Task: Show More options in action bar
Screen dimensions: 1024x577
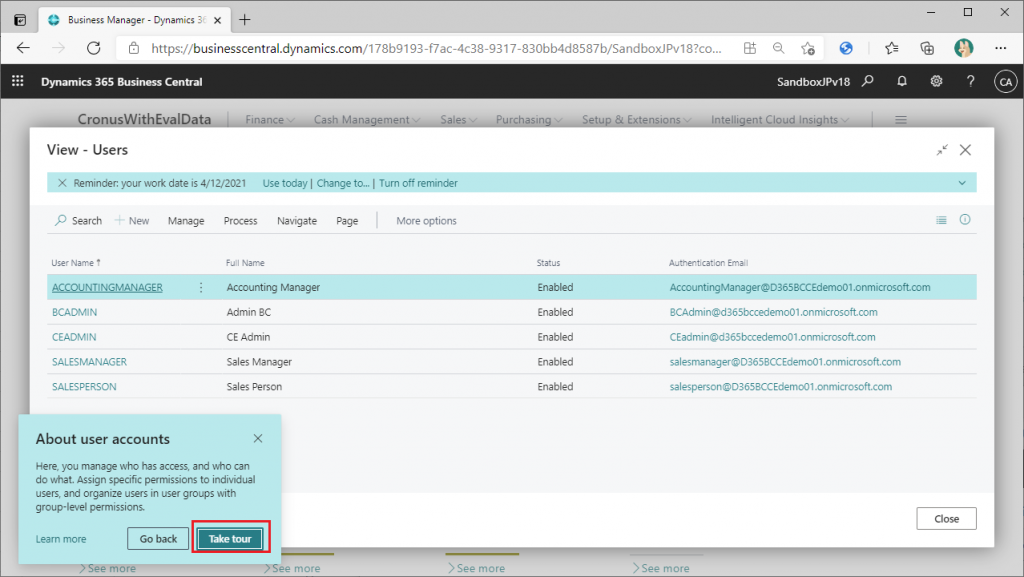Action: coord(426,221)
